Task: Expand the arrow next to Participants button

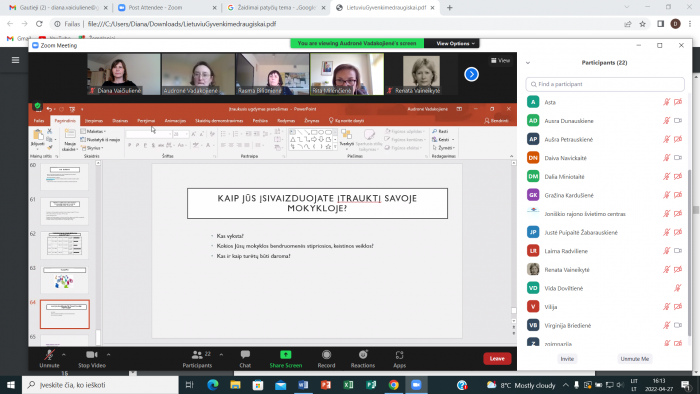Action: pyautogui.click(x=221, y=355)
